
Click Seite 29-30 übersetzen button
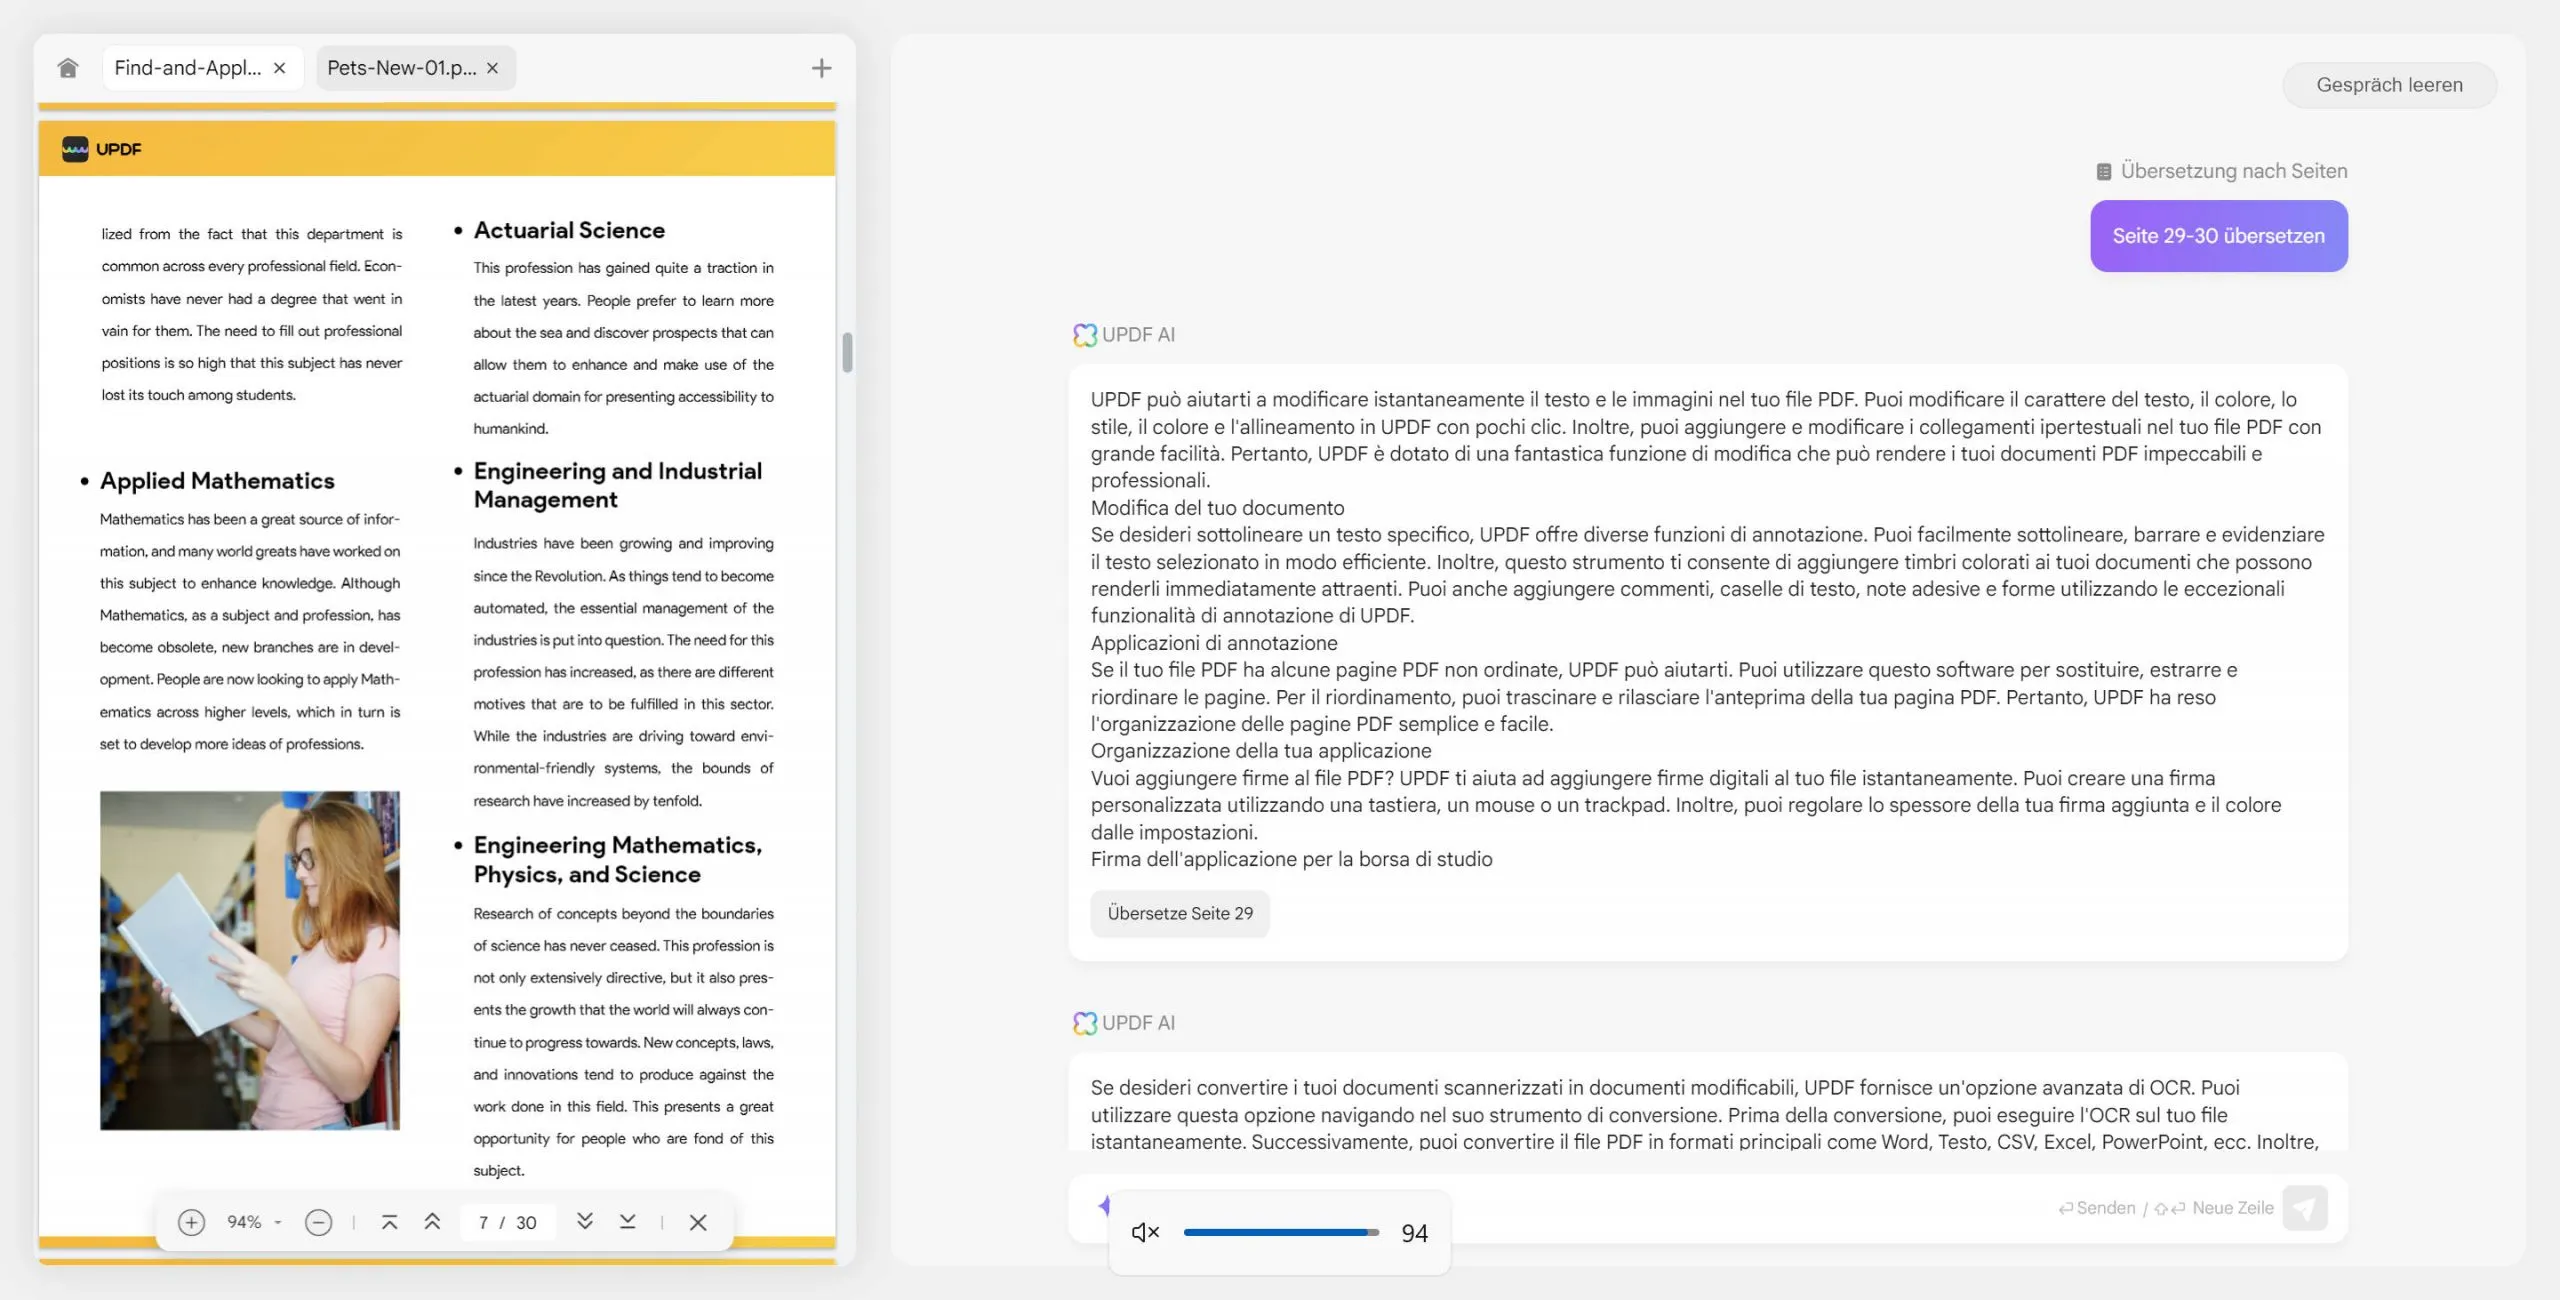click(2218, 236)
